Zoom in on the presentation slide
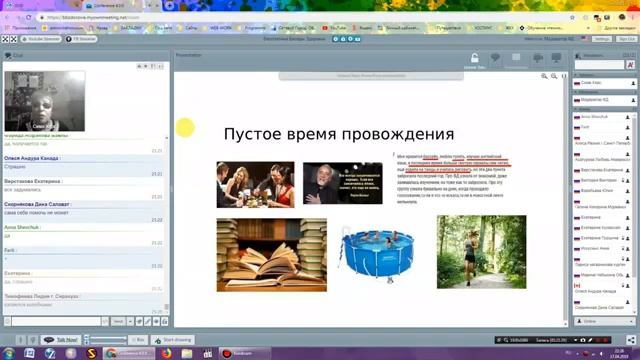640x360 pixels. (544, 76)
